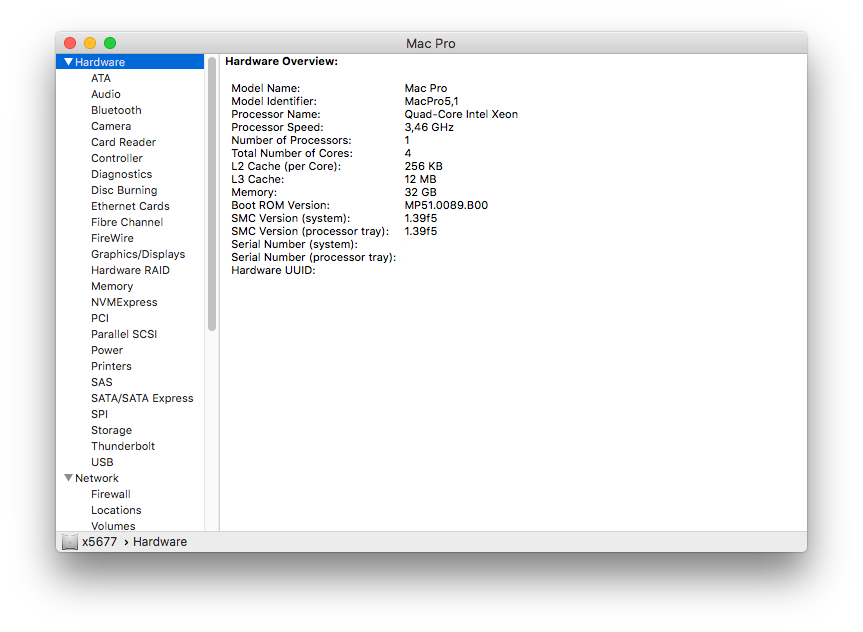Select Controller in the hardware list
This screenshot has width=863, height=632.
click(x=117, y=158)
